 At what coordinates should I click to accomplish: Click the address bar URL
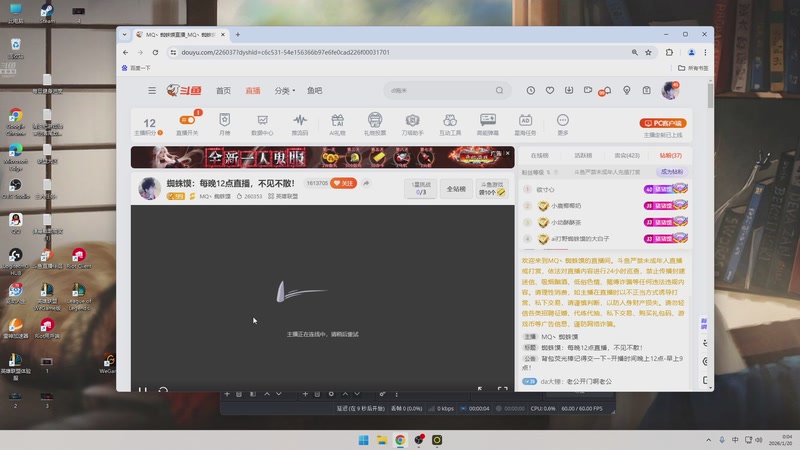pyautogui.click(x=285, y=52)
